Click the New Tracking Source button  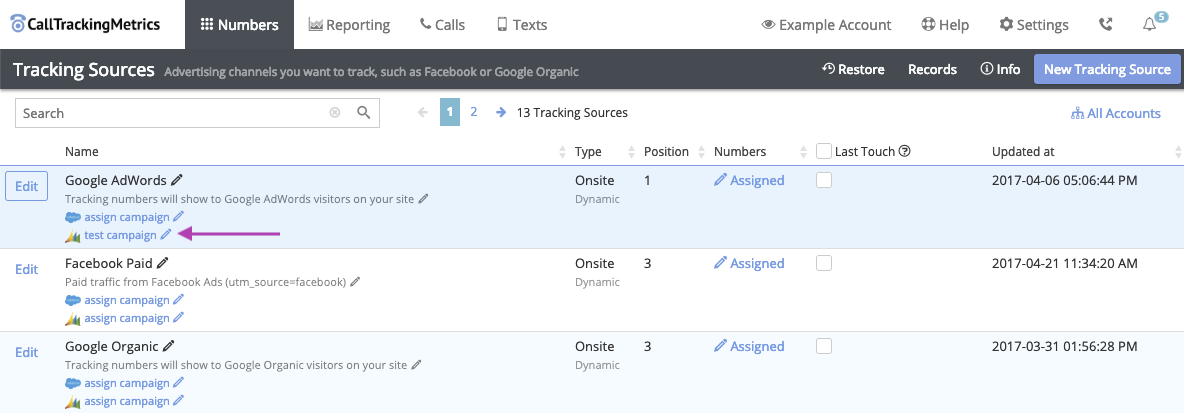click(x=1106, y=69)
